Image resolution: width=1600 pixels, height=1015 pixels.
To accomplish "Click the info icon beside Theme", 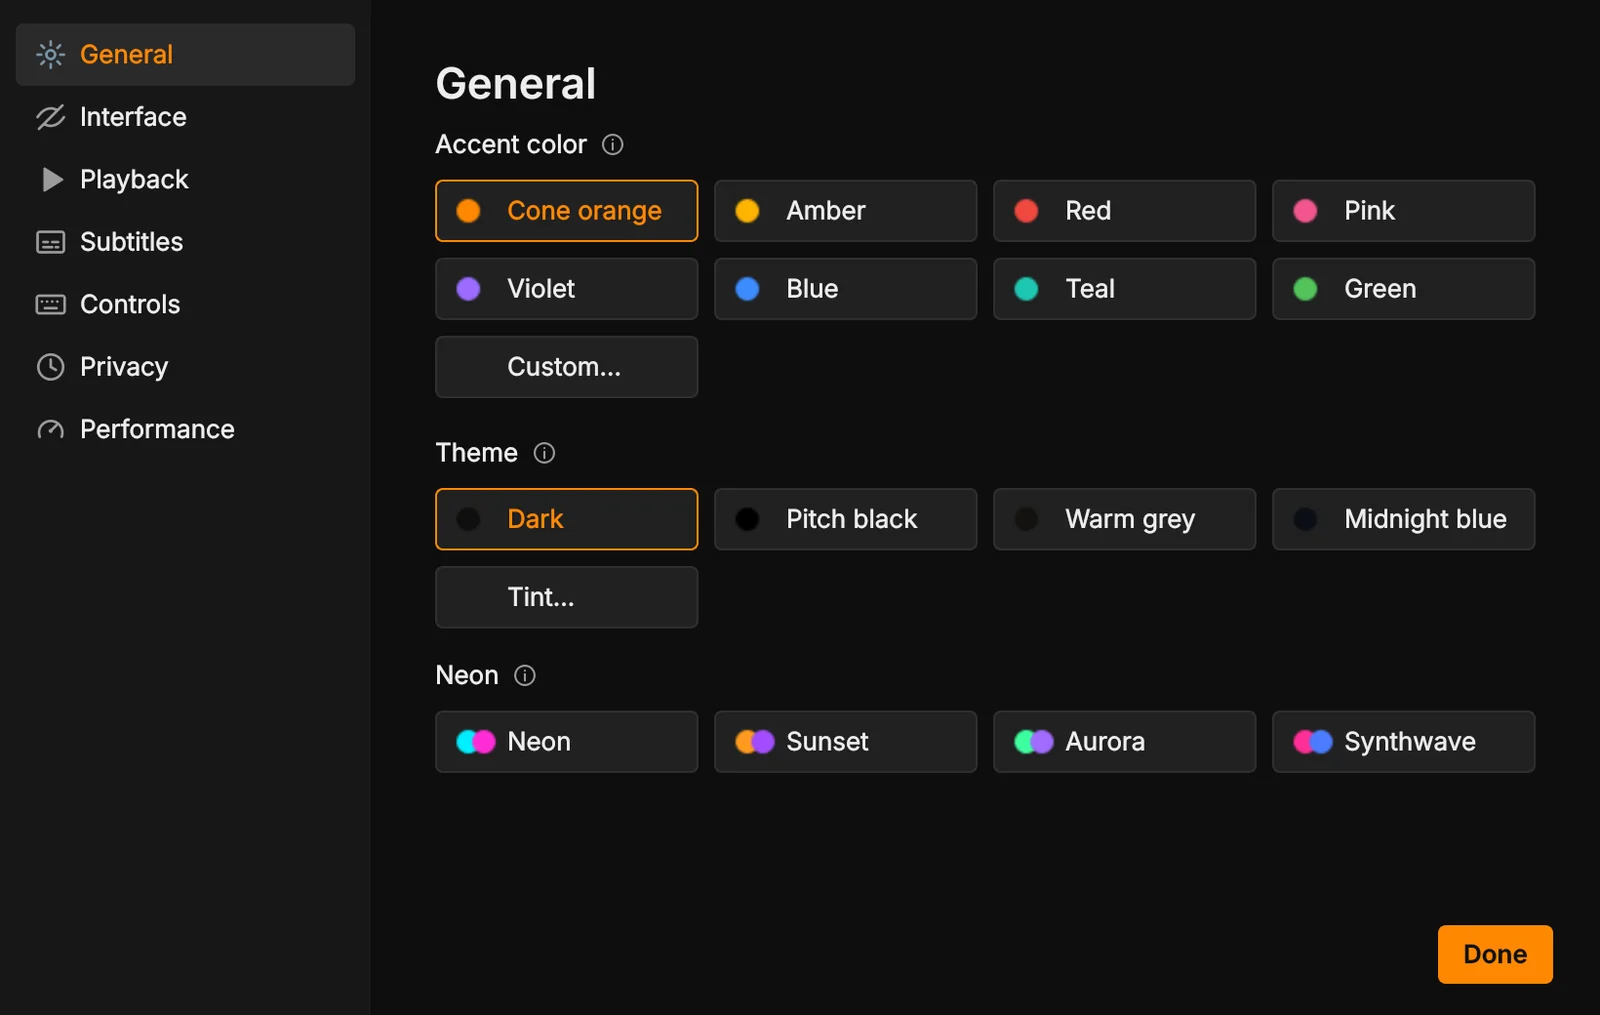I will (544, 453).
